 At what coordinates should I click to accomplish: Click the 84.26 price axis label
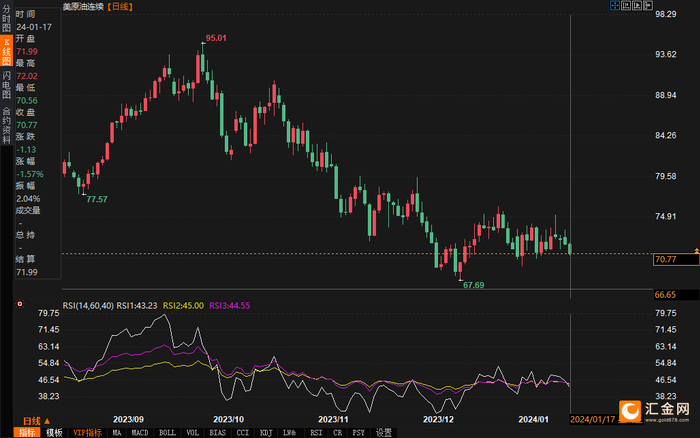[666, 136]
